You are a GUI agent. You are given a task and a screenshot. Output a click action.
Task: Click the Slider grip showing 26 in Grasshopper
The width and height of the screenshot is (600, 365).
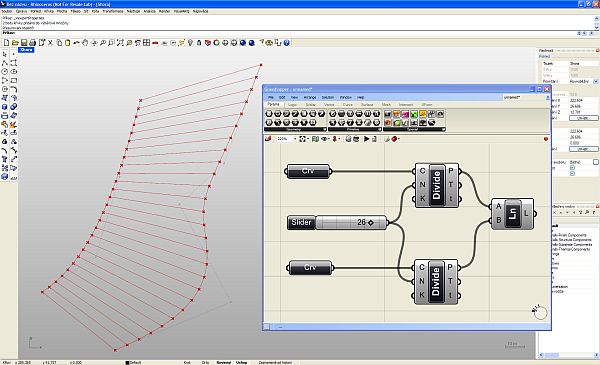coord(370,222)
